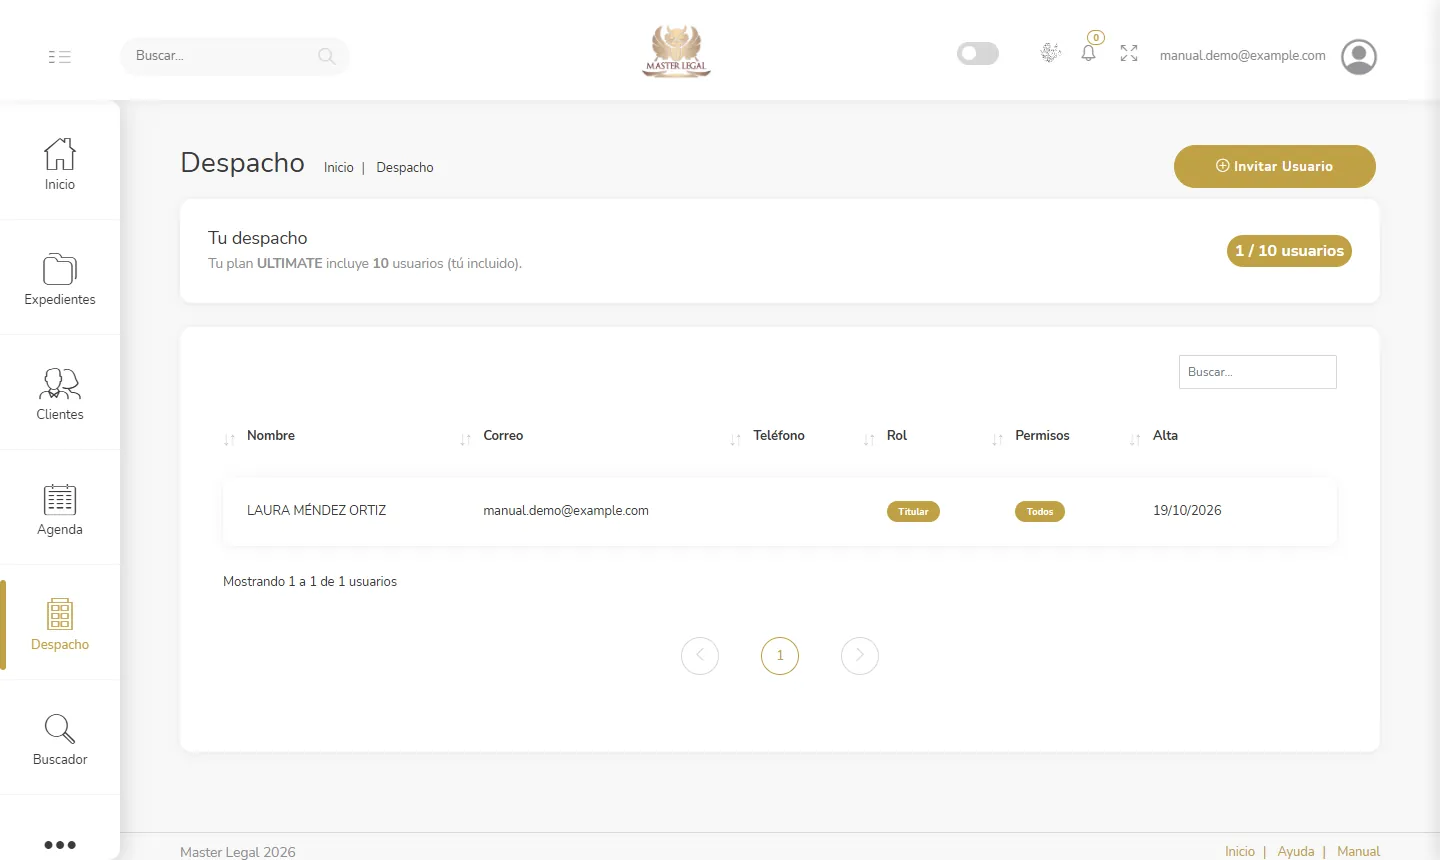The height and width of the screenshot is (860, 1440).
Task: Open the Manual link in the footer
Action: pos(1358,851)
